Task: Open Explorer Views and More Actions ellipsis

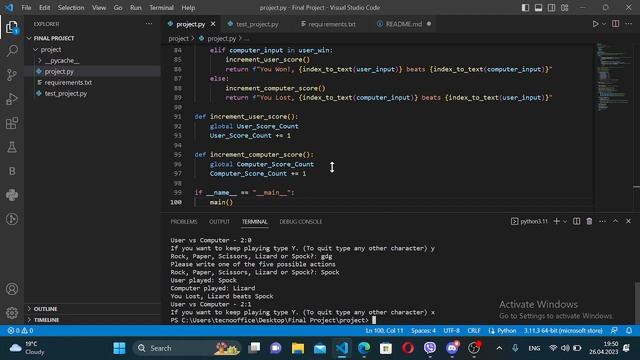Action: (x=149, y=24)
